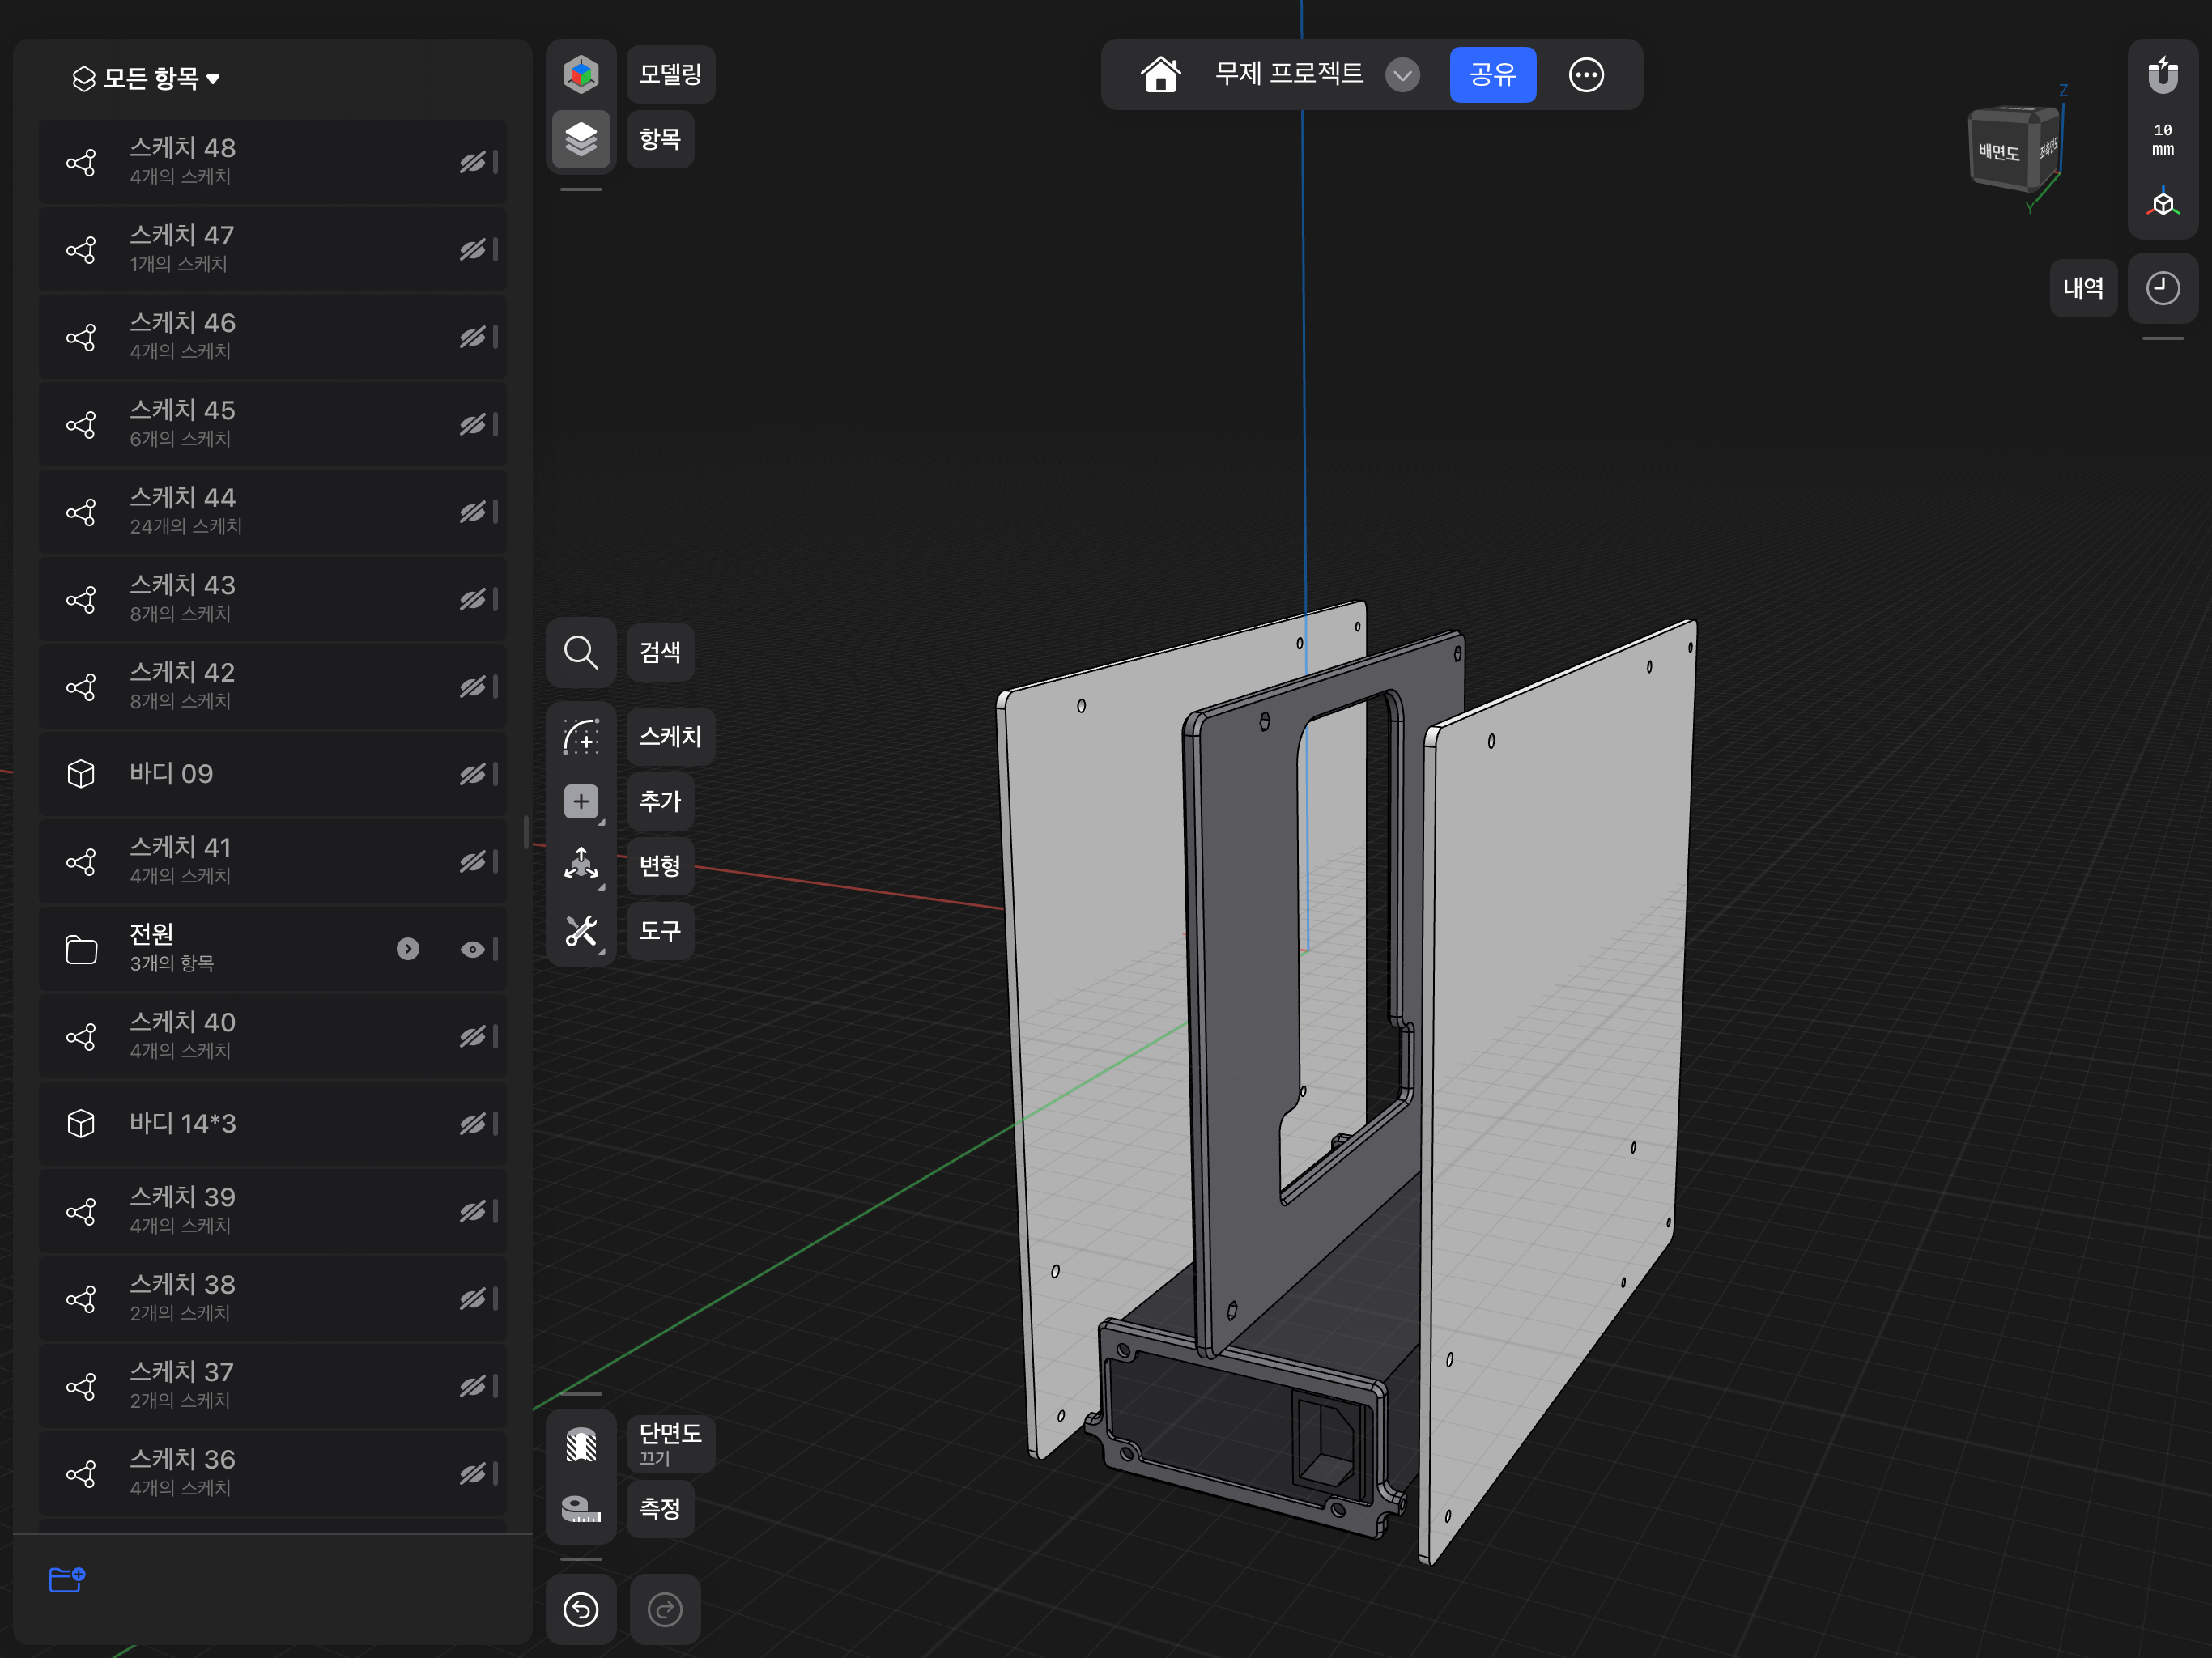This screenshot has width=2212, height=1658.
Task: Click the 스케치 tool label
Action: pos(670,737)
